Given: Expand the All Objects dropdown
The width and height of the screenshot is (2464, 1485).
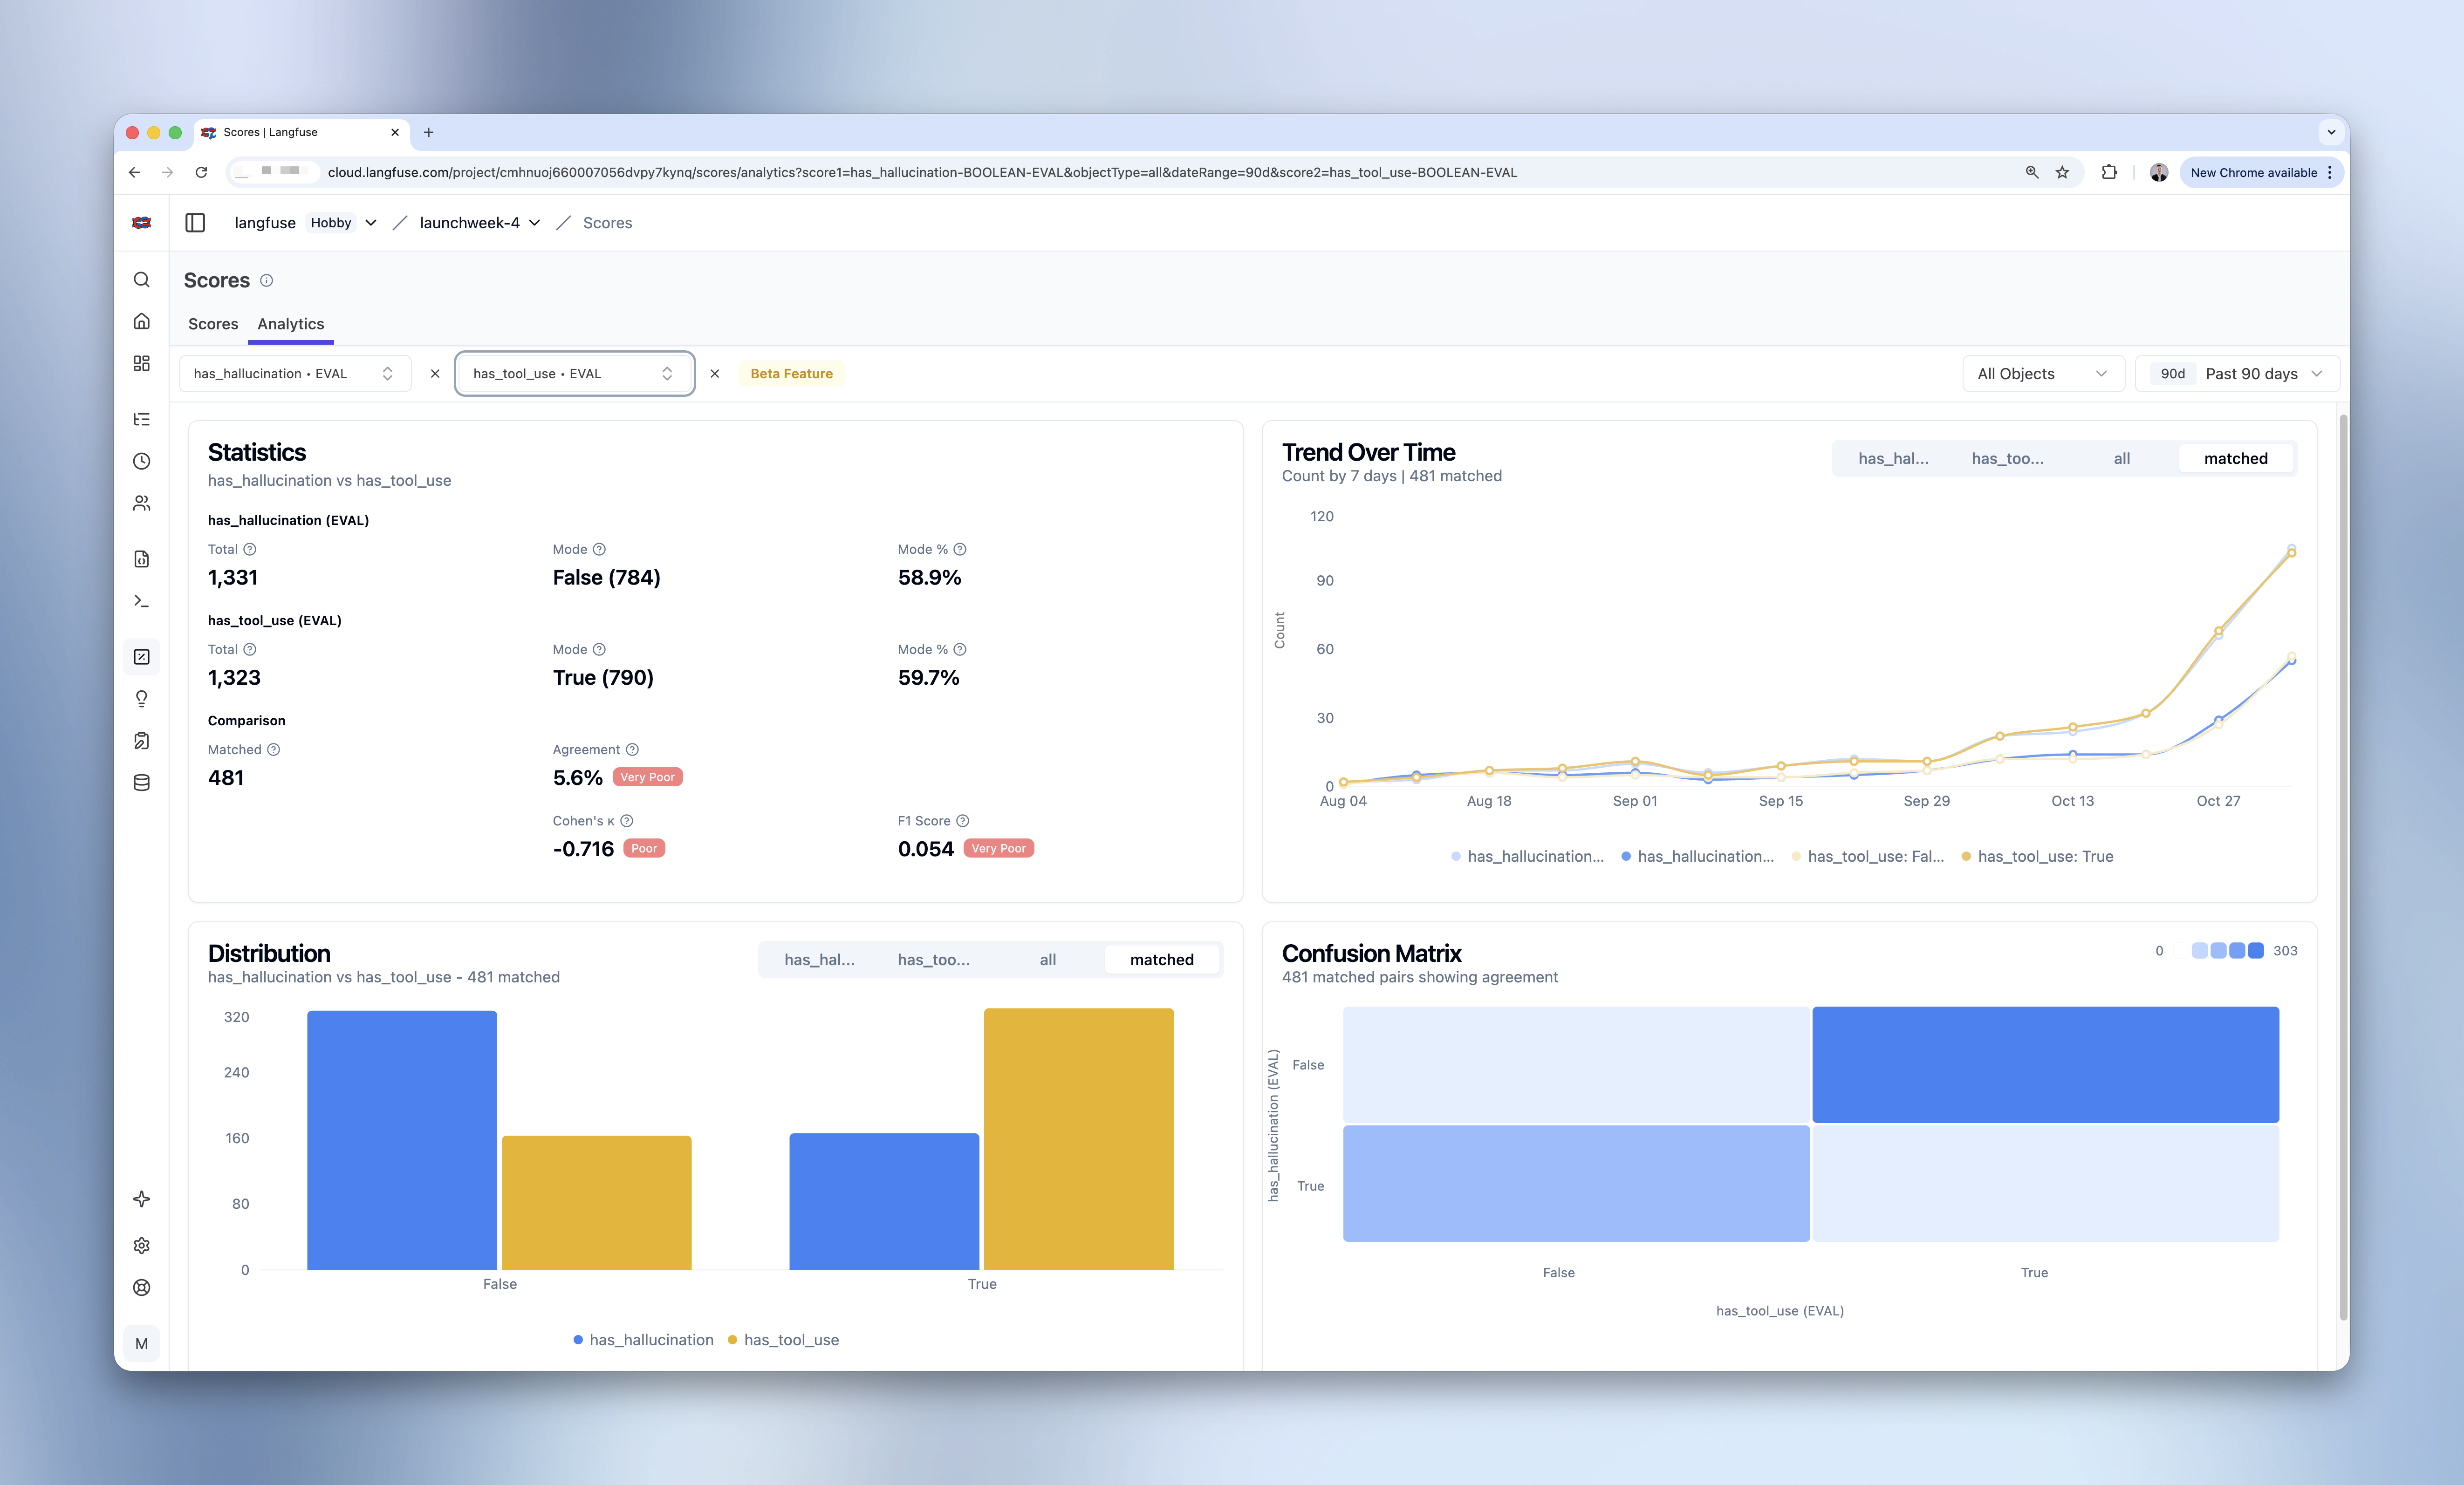Looking at the screenshot, I should [2041, 373].
